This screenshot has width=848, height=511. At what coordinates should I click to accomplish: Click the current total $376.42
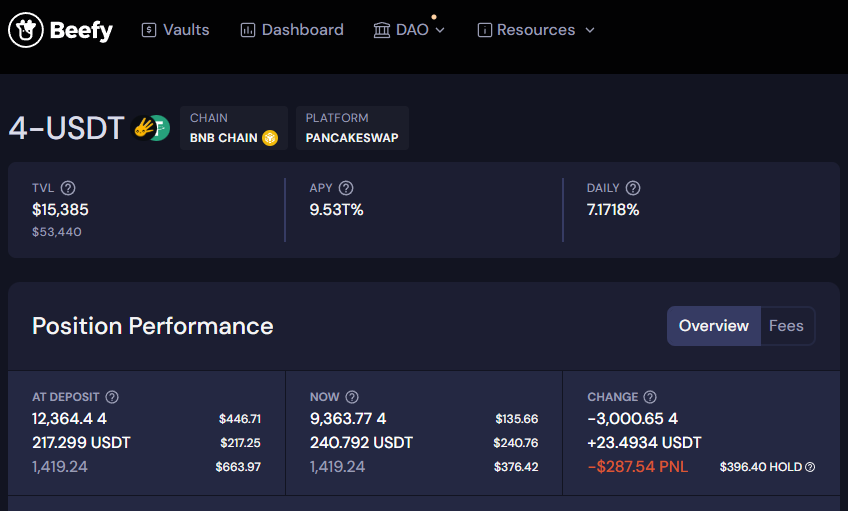pos(516,467)
